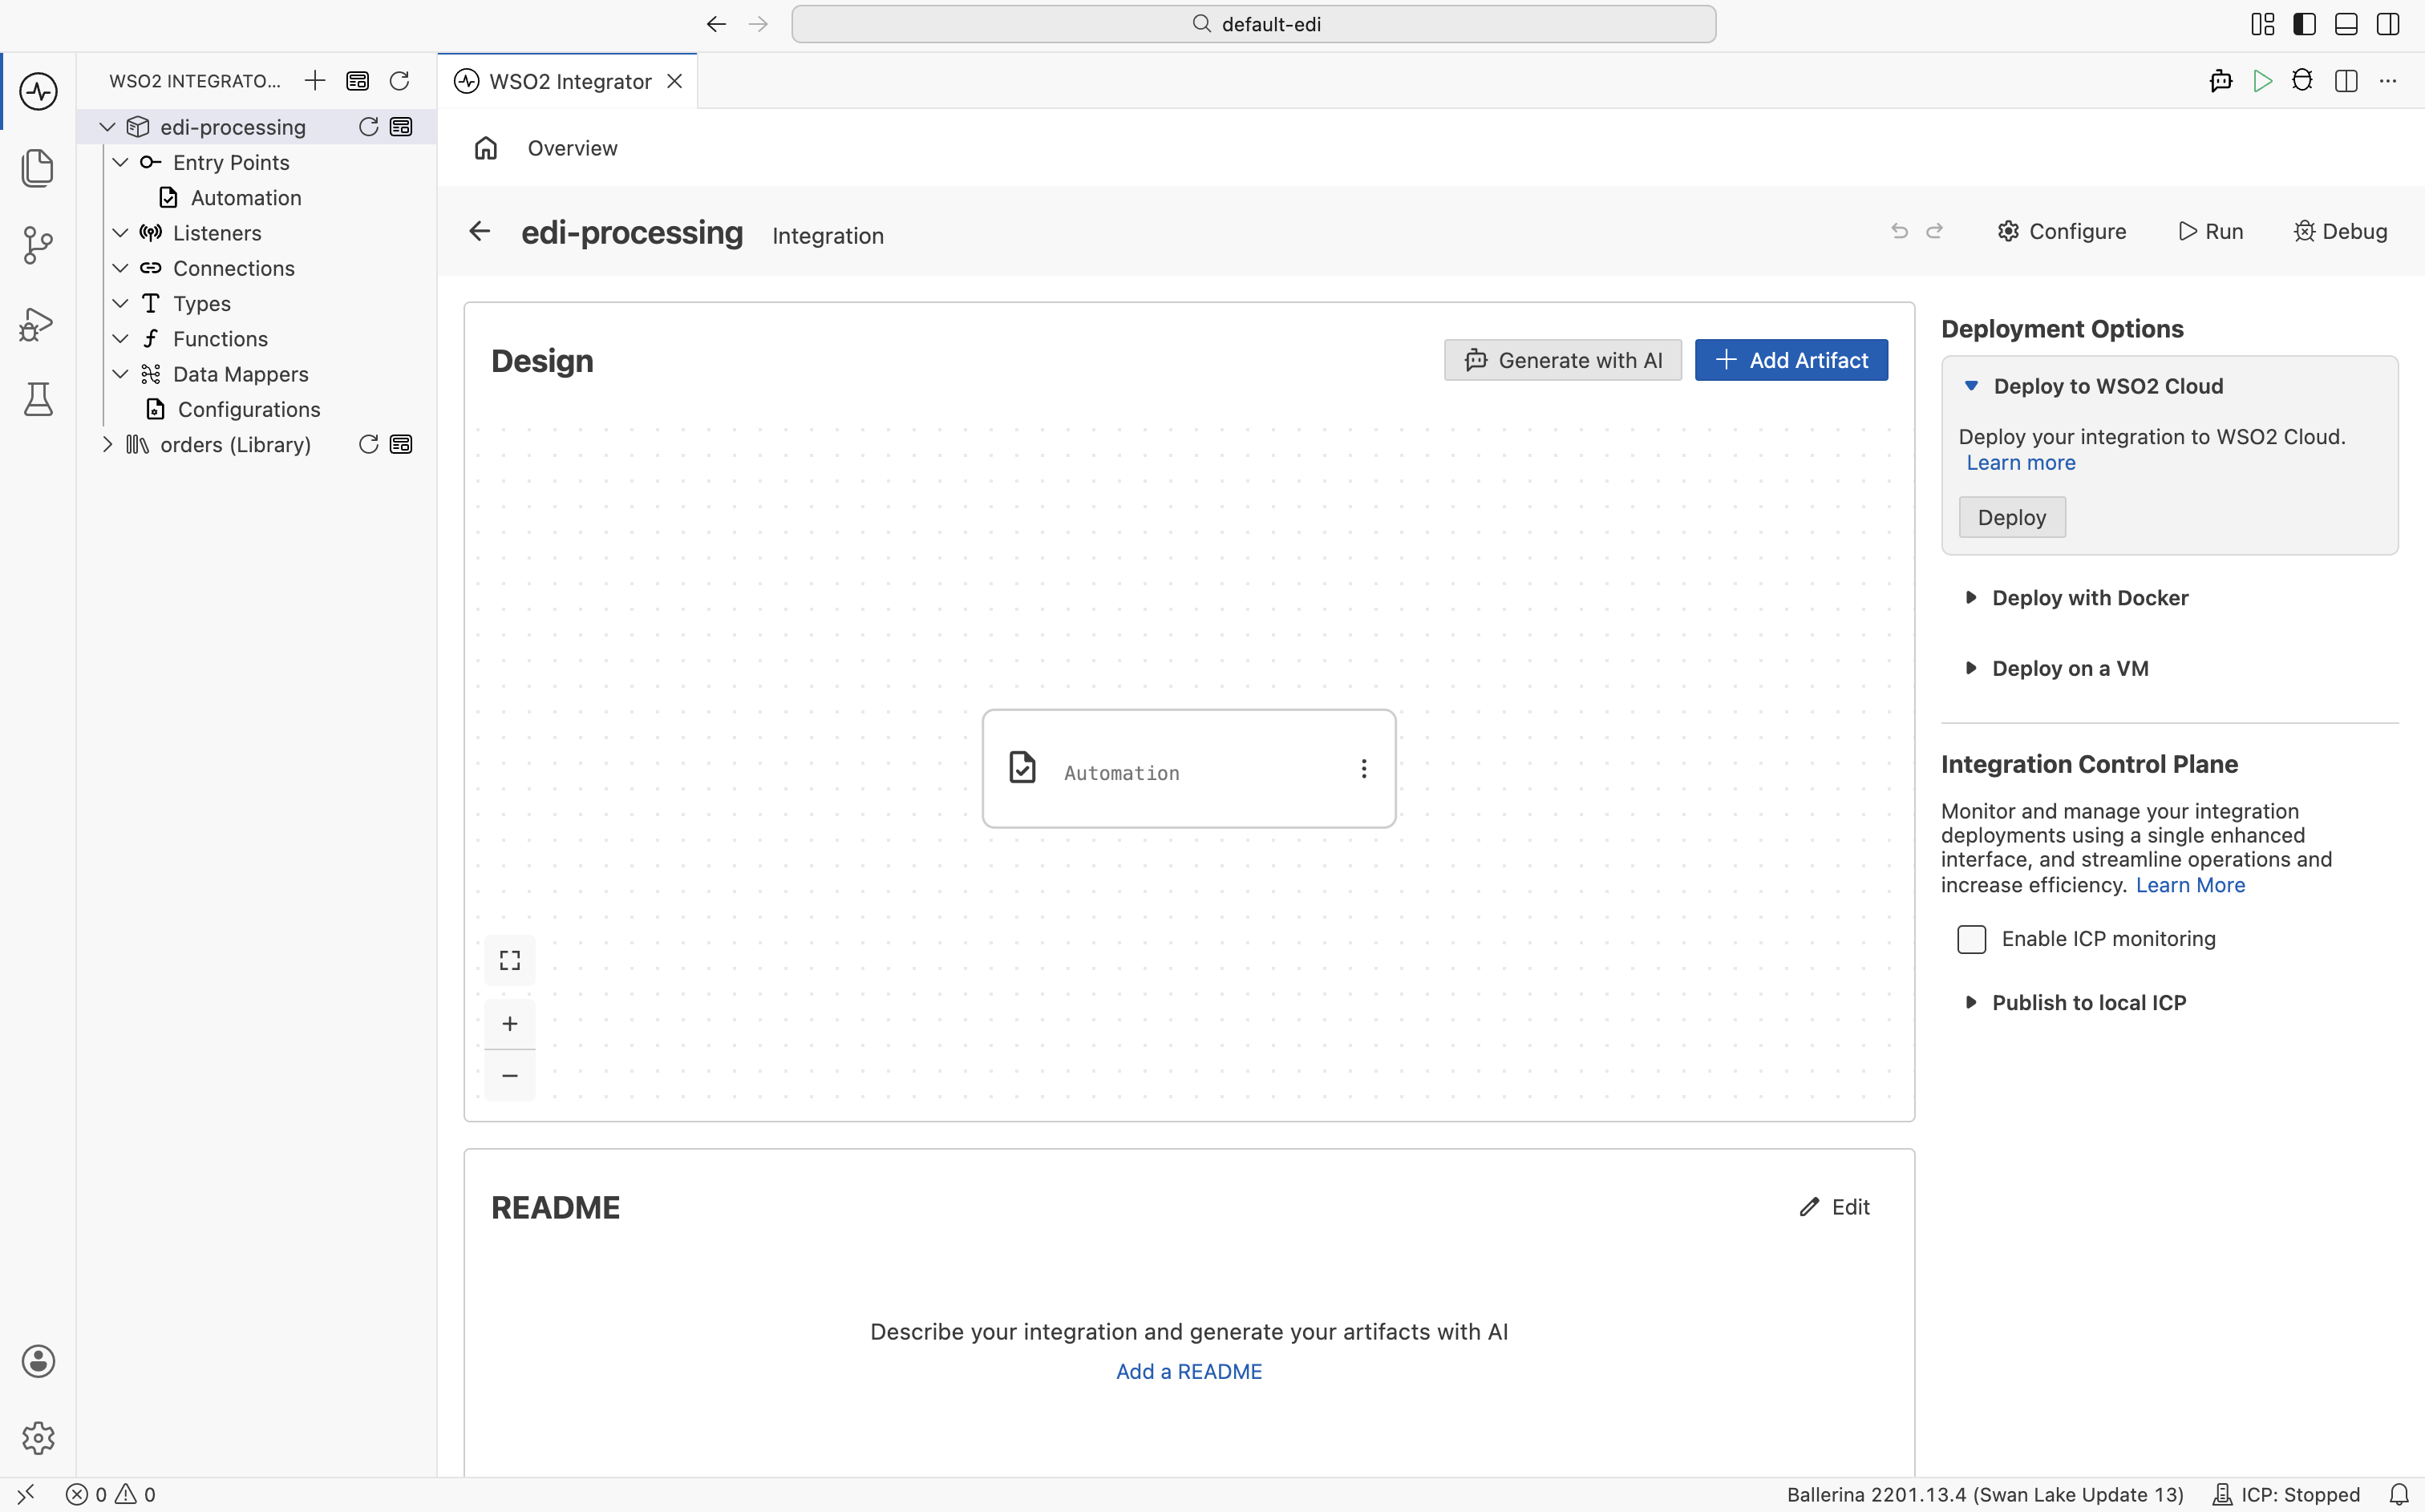
Task: Click the Debug button in header
Action: click(2340, 231)
